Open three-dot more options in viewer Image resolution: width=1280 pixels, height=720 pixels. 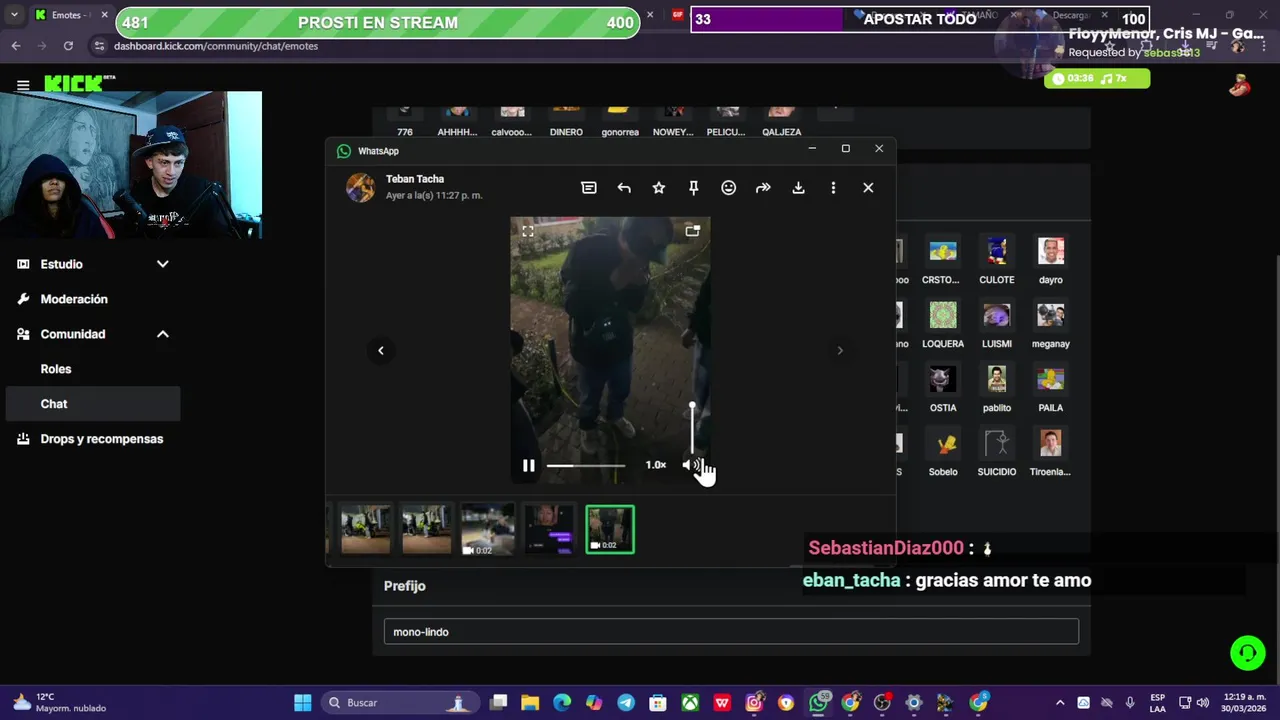(833, 188)
